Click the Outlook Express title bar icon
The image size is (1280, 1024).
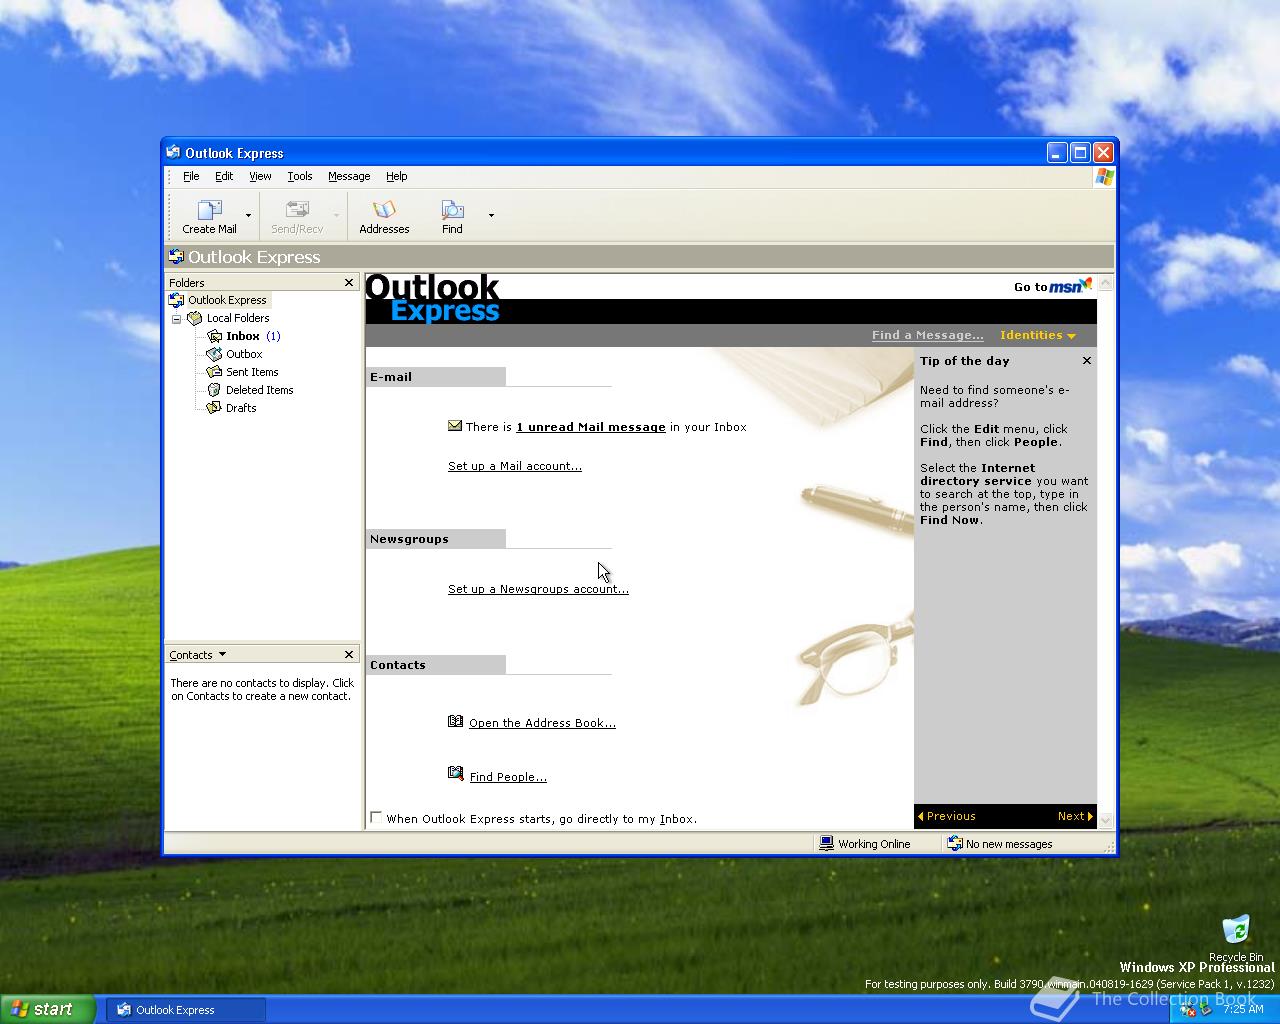(x=174, y=152)
